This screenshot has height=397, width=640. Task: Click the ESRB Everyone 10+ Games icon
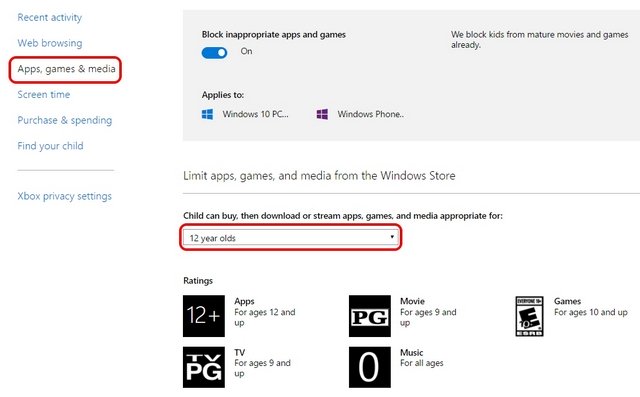(x=529, y=316)
